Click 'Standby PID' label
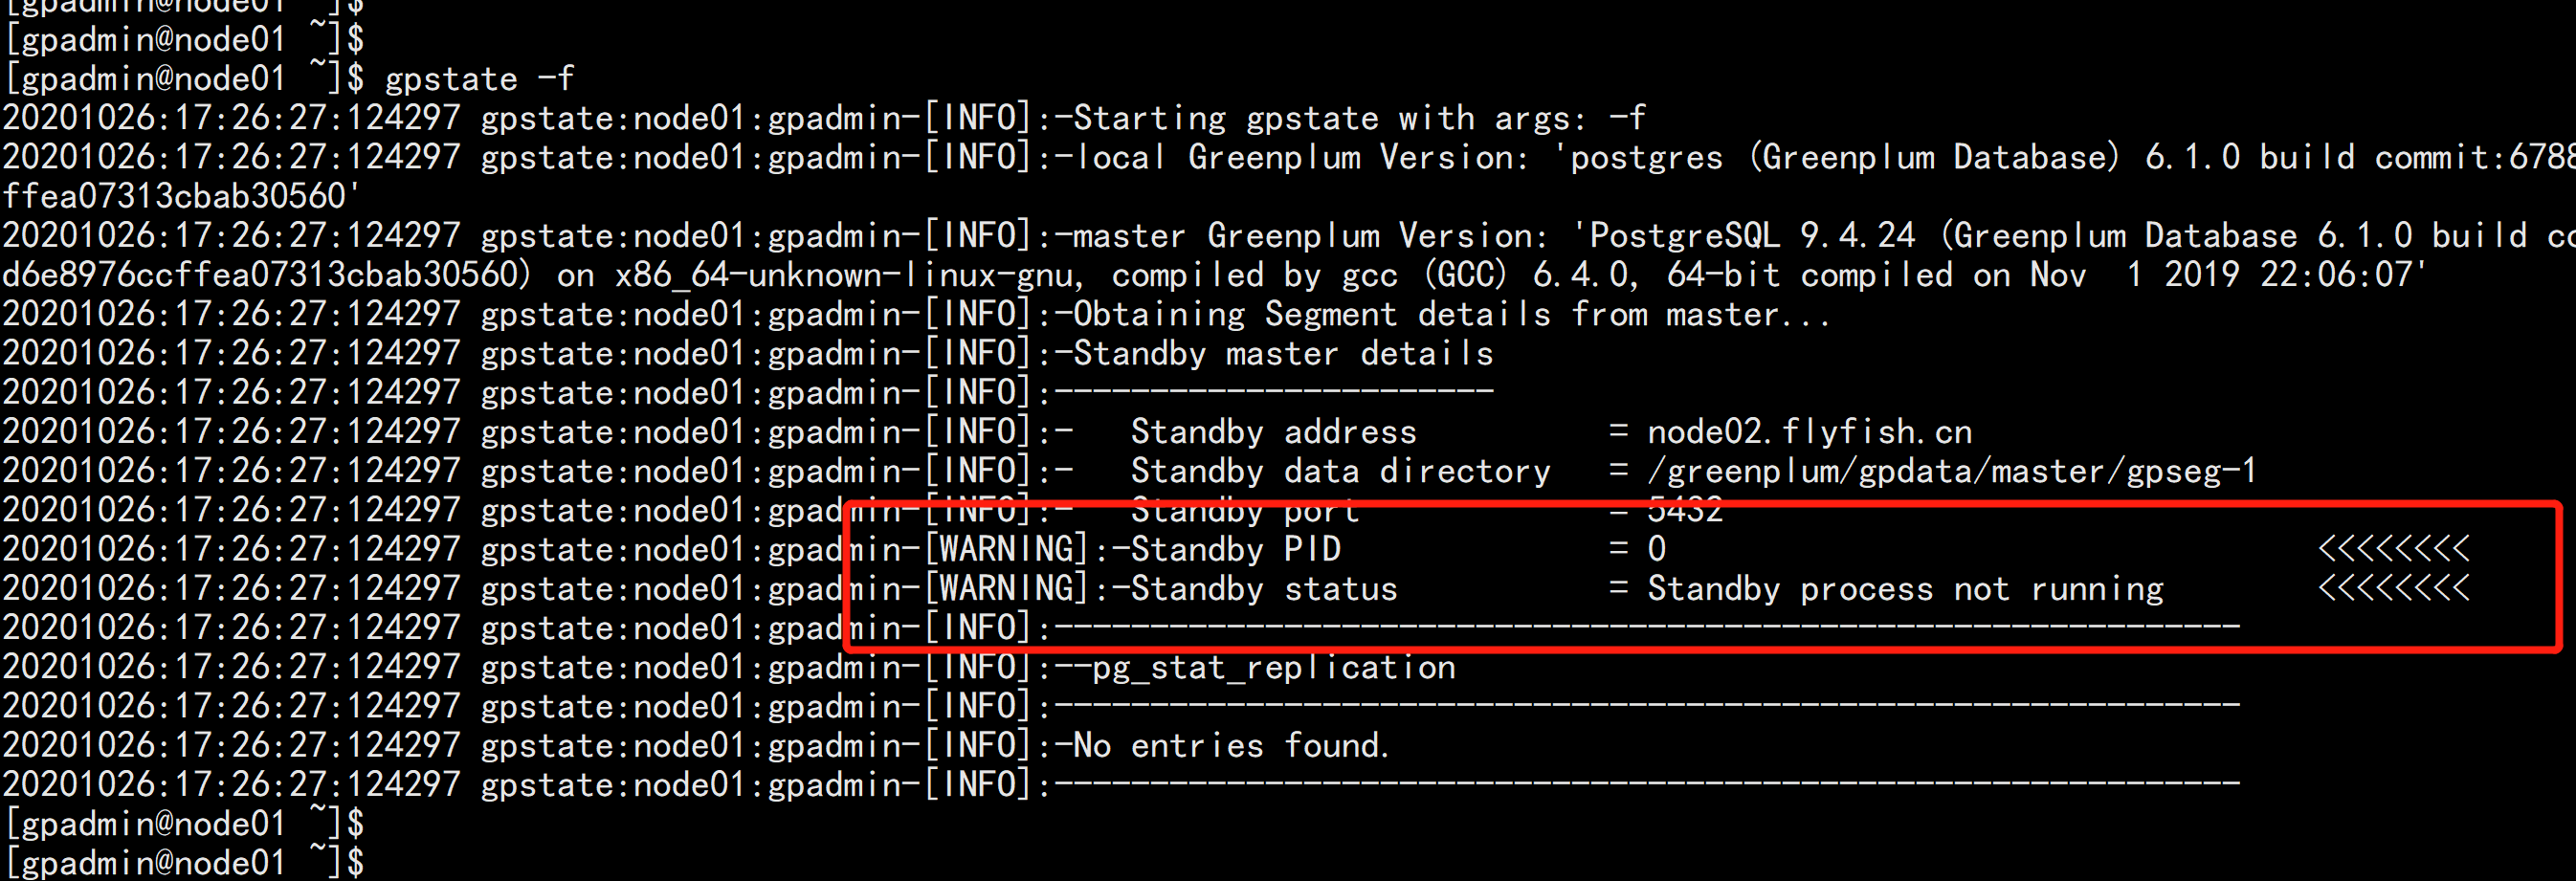This screenshot has height=881, width=2576. 1235,549
